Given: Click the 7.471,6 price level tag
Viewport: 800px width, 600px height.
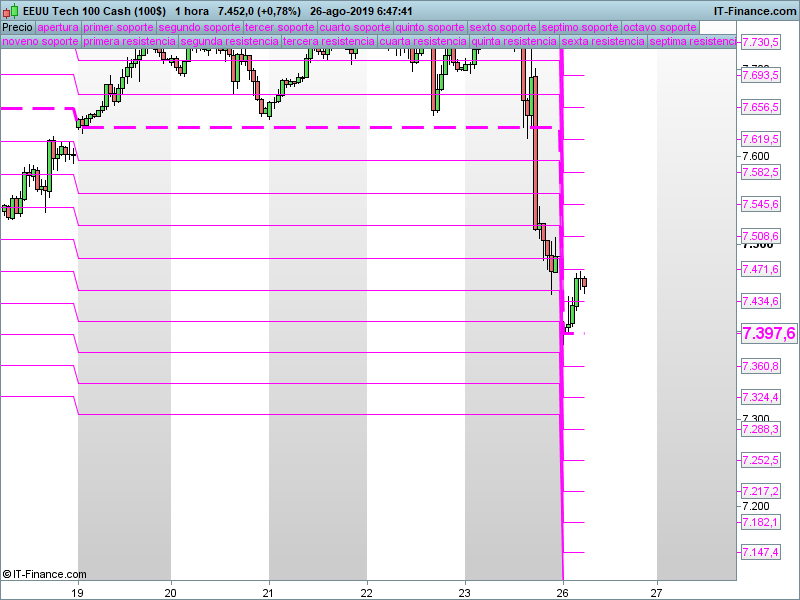Looking at the screenshot, I should (x=760, y=269).
